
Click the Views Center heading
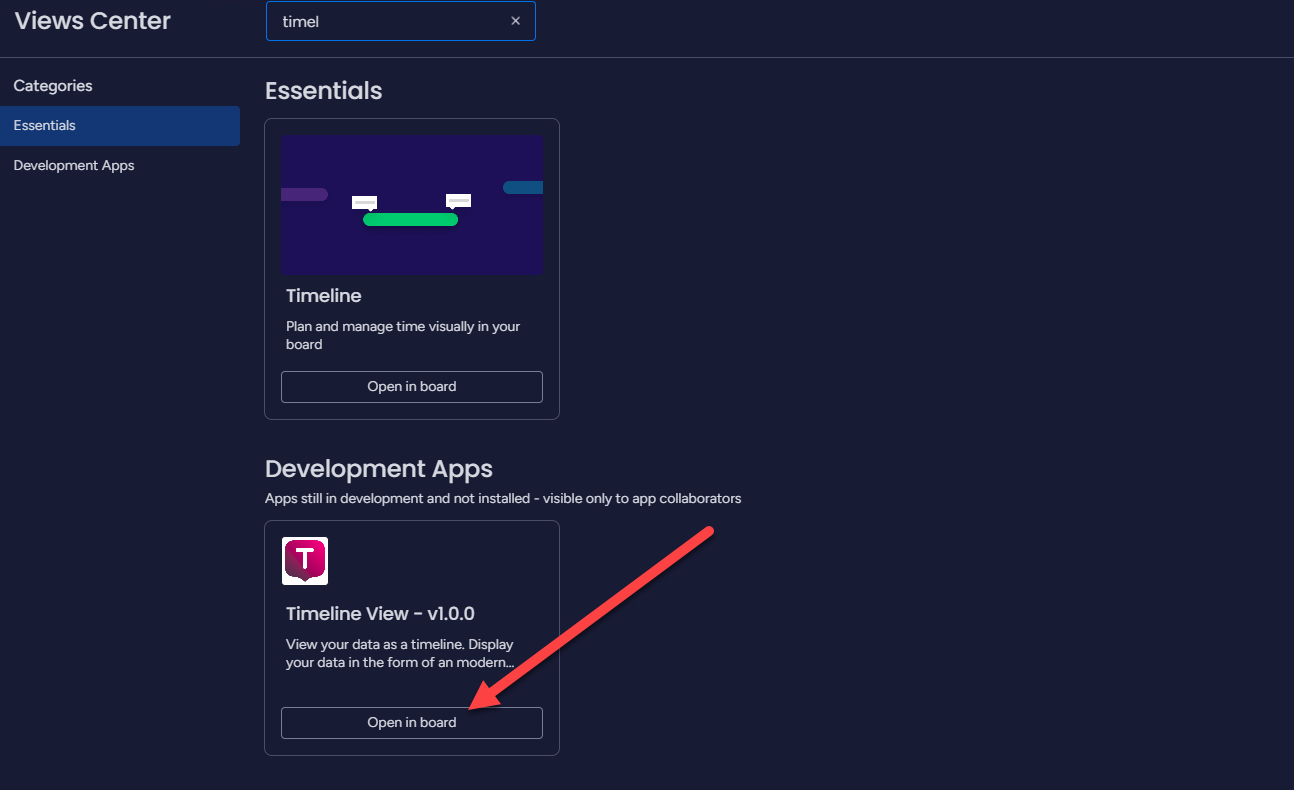(x=93, y=21)
